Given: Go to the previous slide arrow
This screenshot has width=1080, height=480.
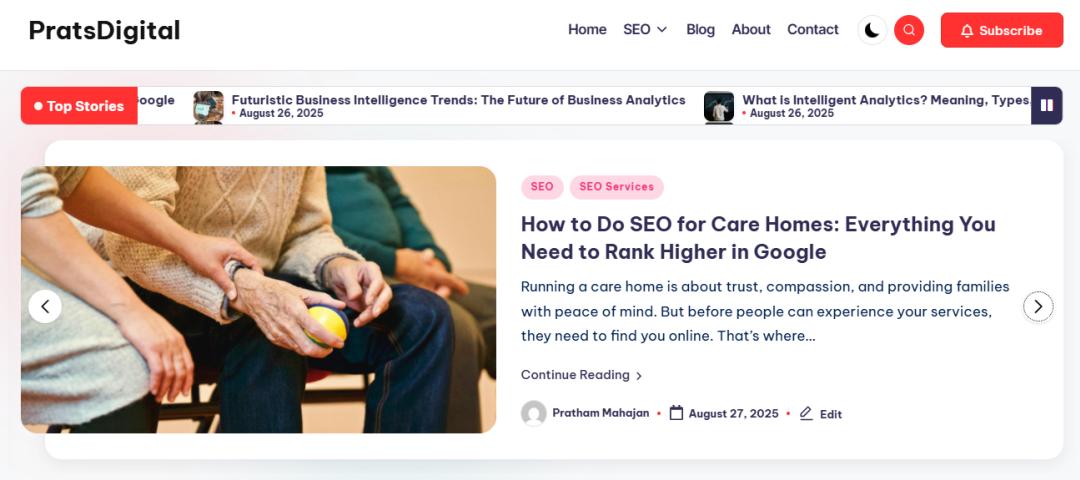Looking at the screenshot, I should (x=45, y=306).
